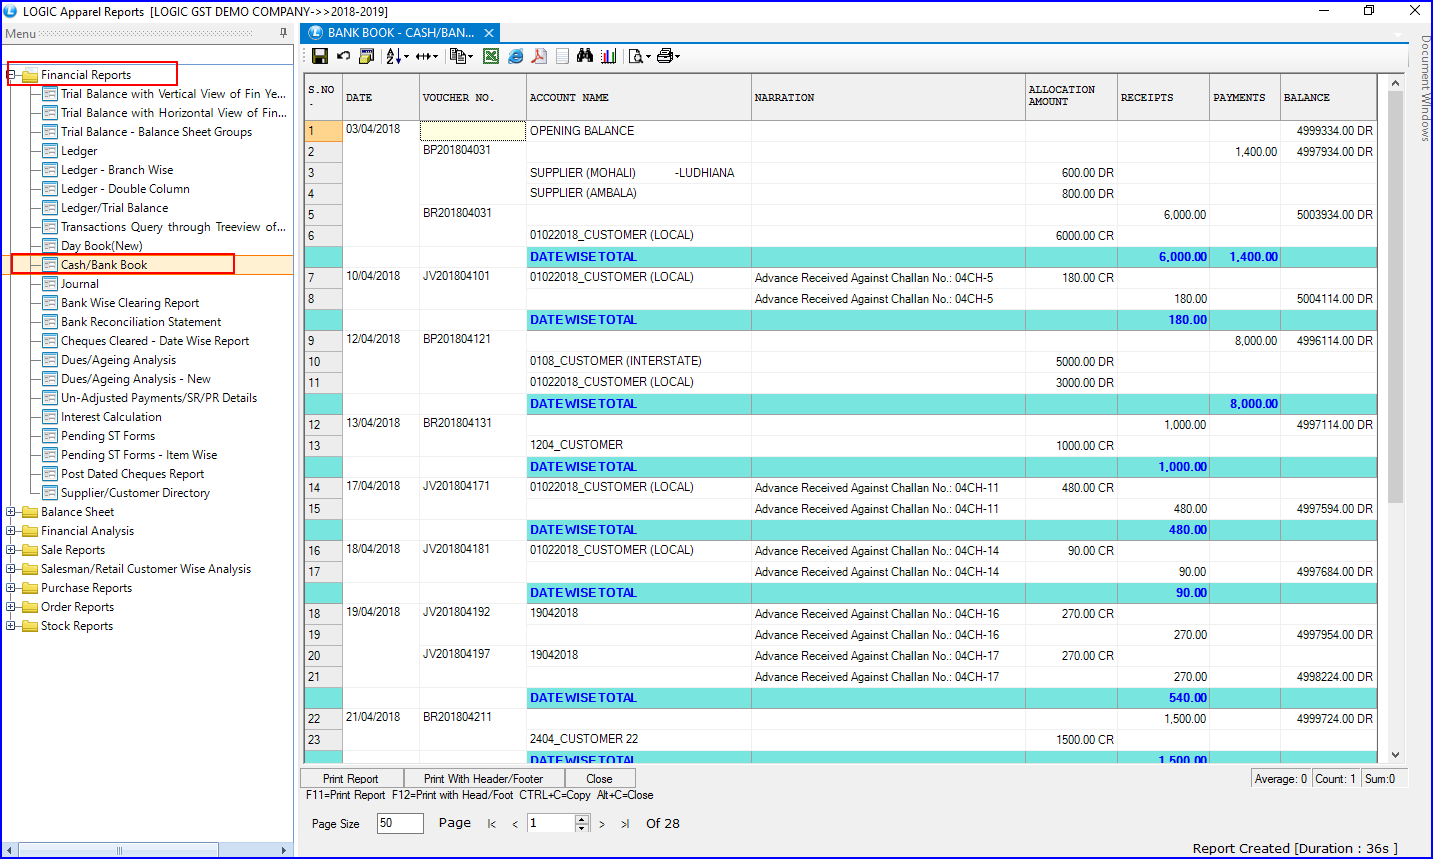Image resolution: width=1433 pixels, height=859 pixels.
Task: Open report in Internet Explorer
Action: pos(515,56)
